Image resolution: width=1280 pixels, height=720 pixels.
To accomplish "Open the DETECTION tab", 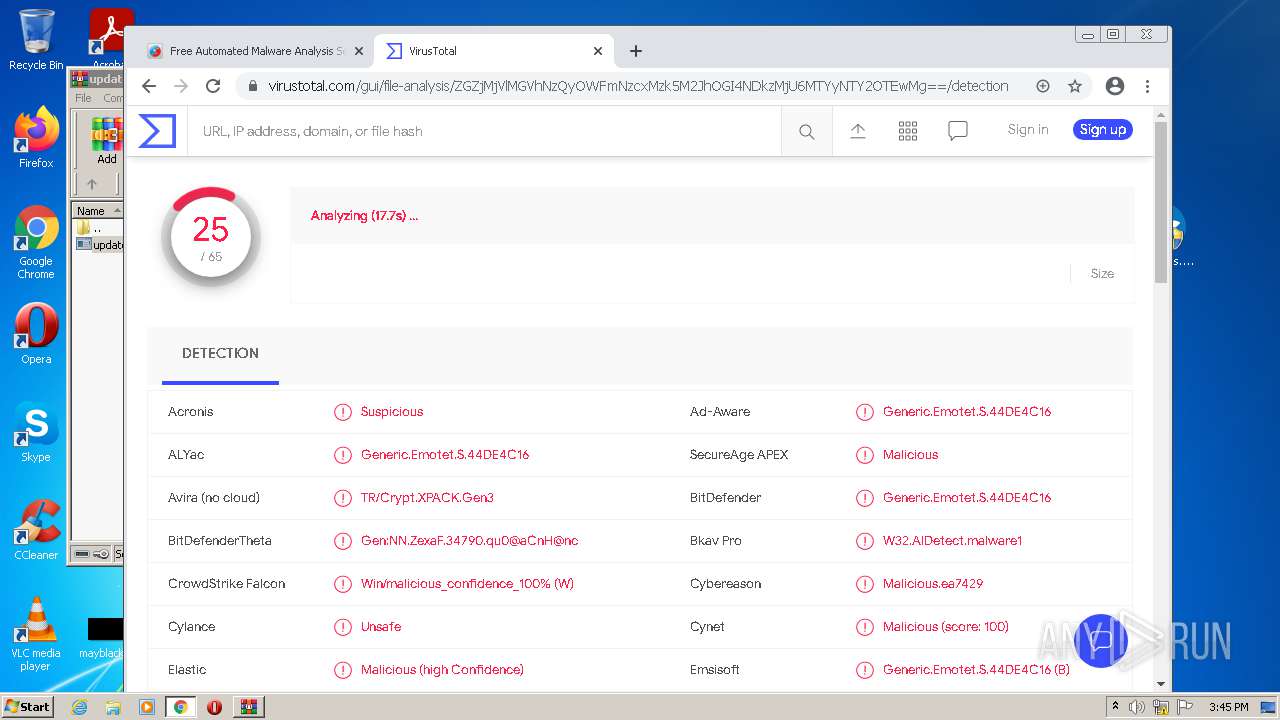I will click(x=220, y=353).
